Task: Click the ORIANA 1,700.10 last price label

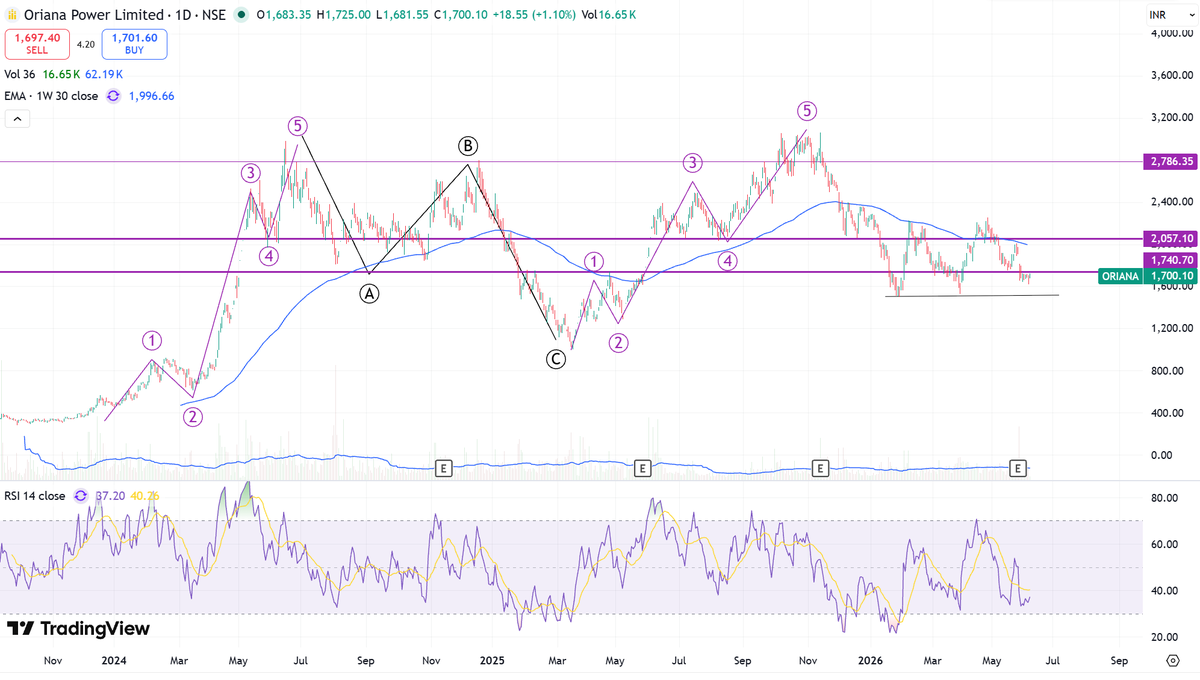Action: coord(1147,276)
